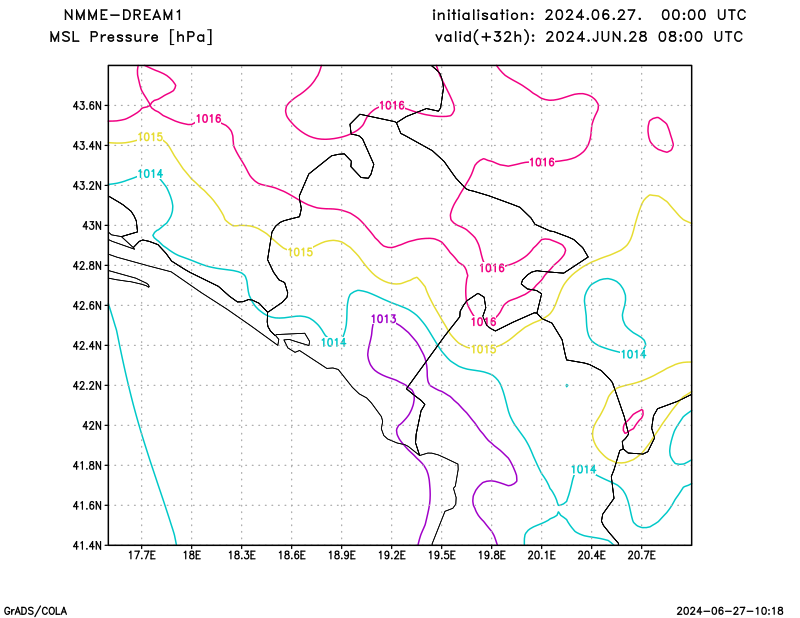
Task: Click the purple 1013 contour label
Action: (x=384, y=319)
